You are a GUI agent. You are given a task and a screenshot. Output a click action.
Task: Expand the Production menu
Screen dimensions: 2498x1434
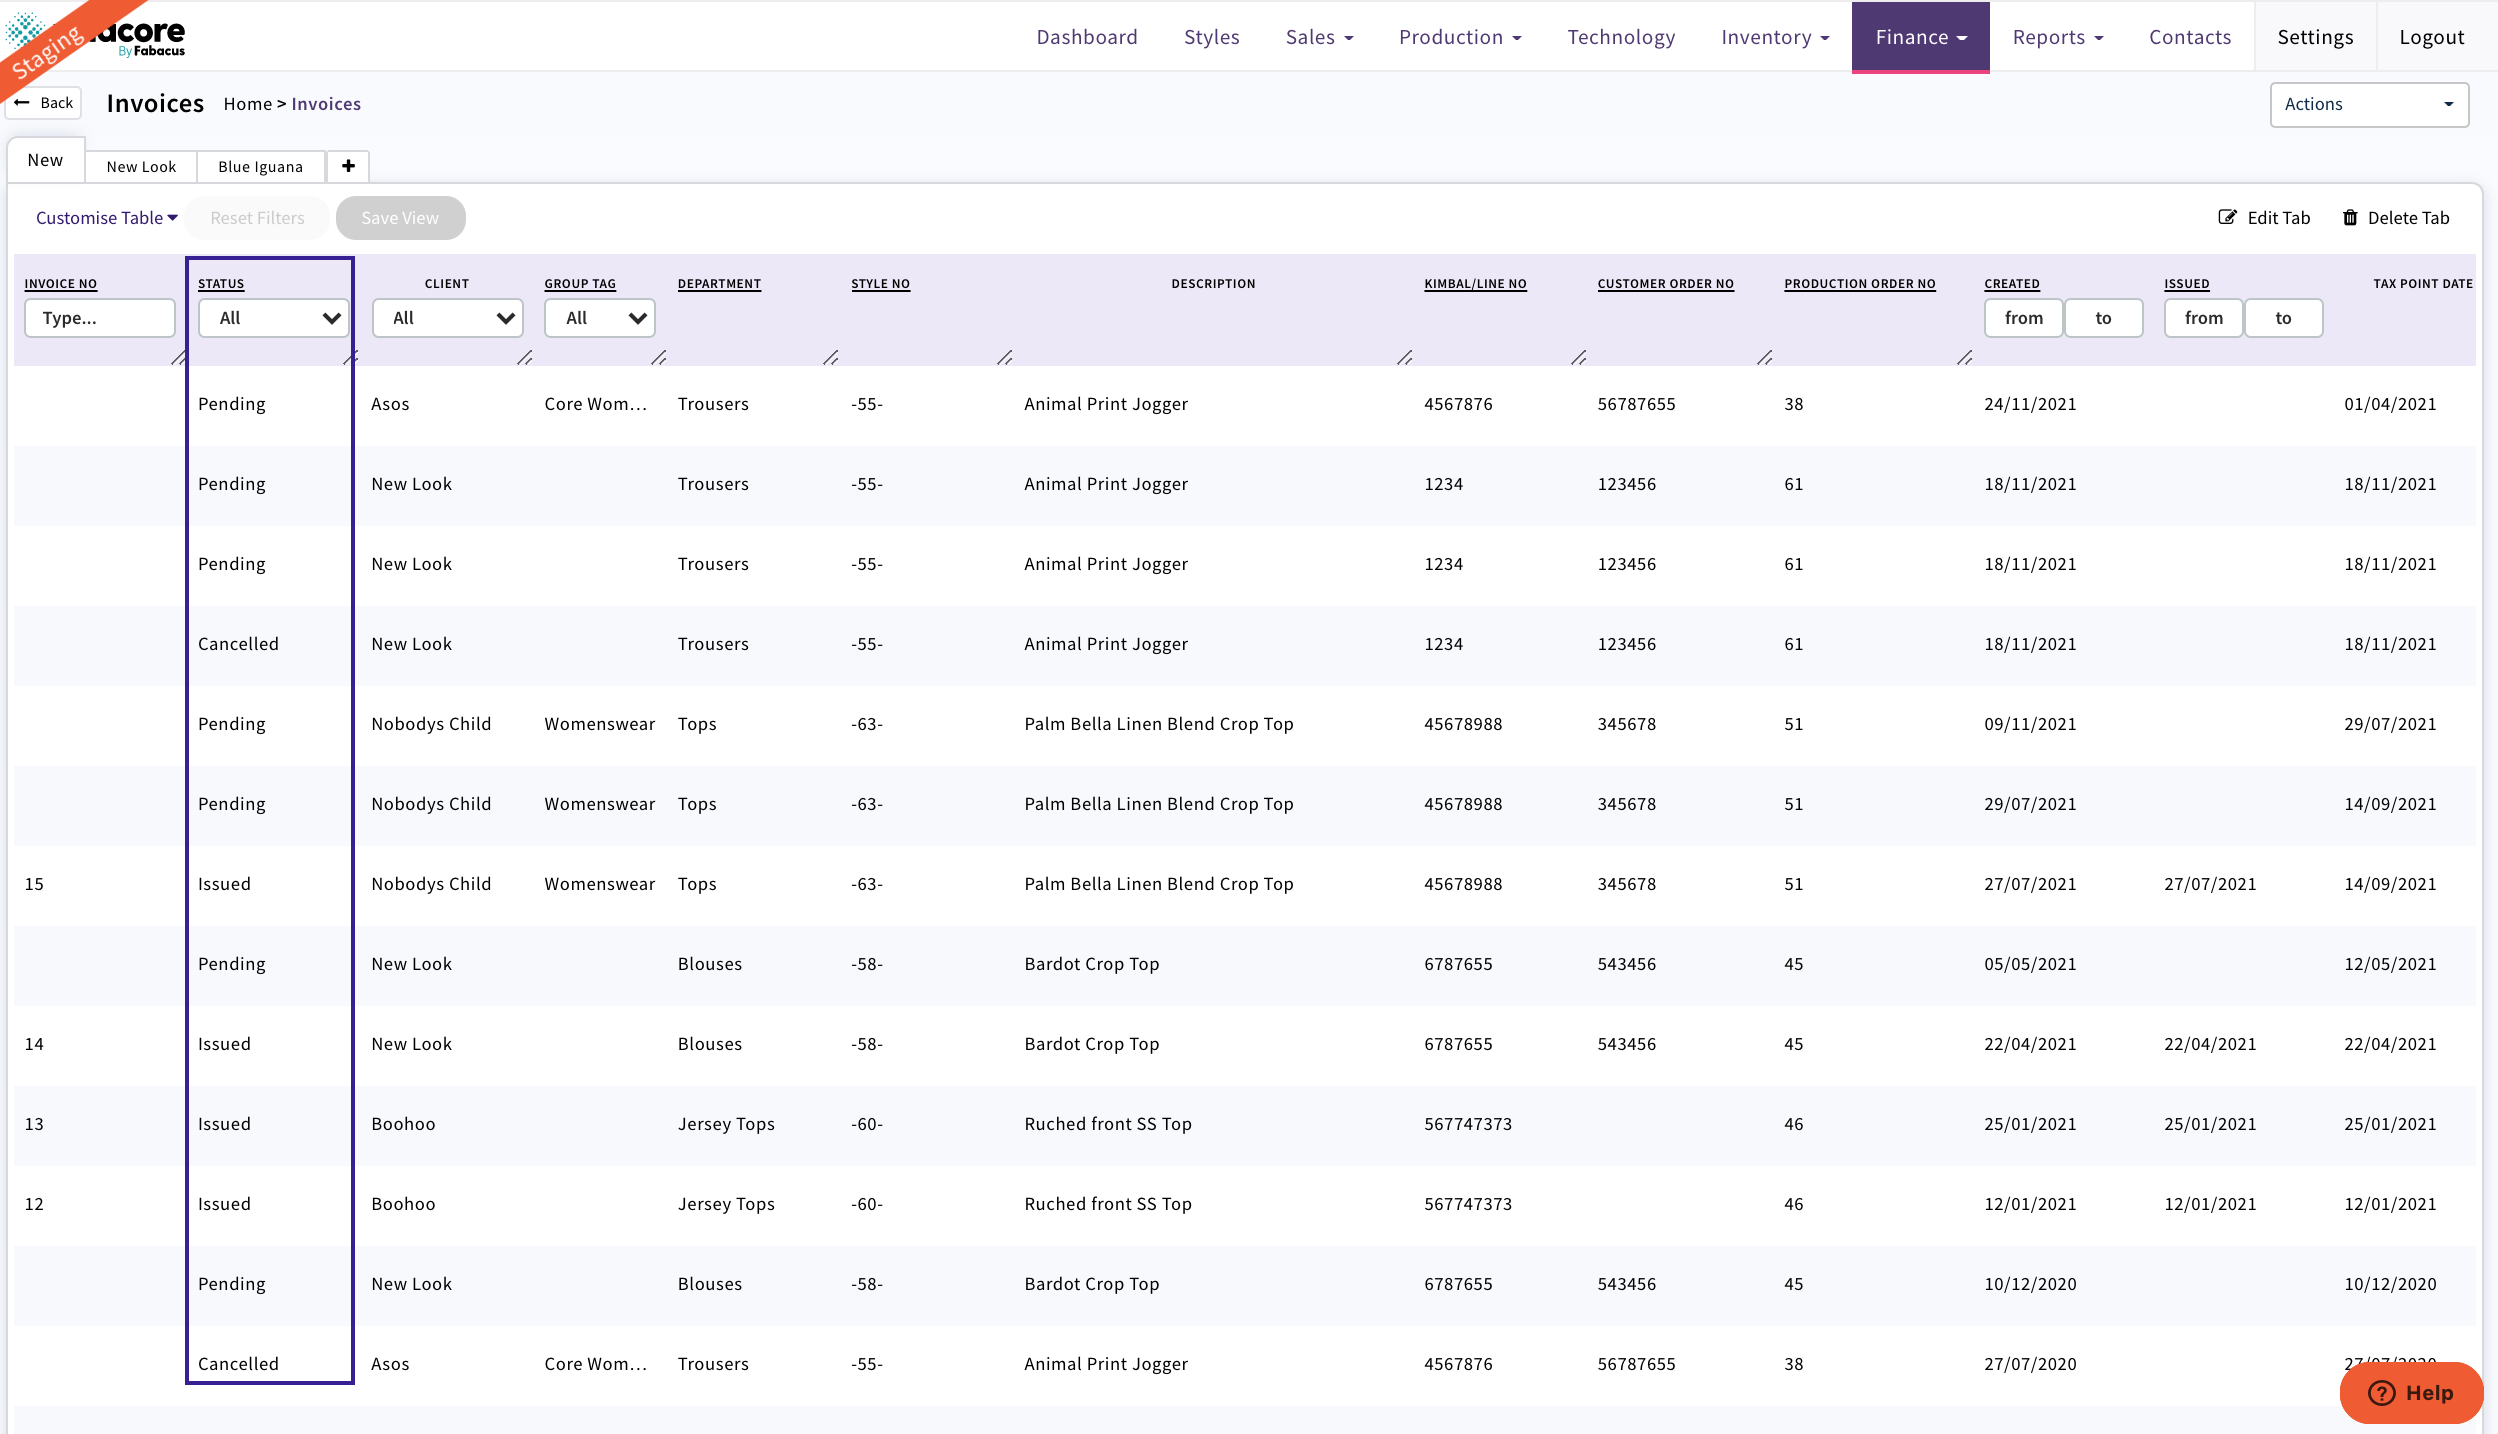tap(1459, 36)
